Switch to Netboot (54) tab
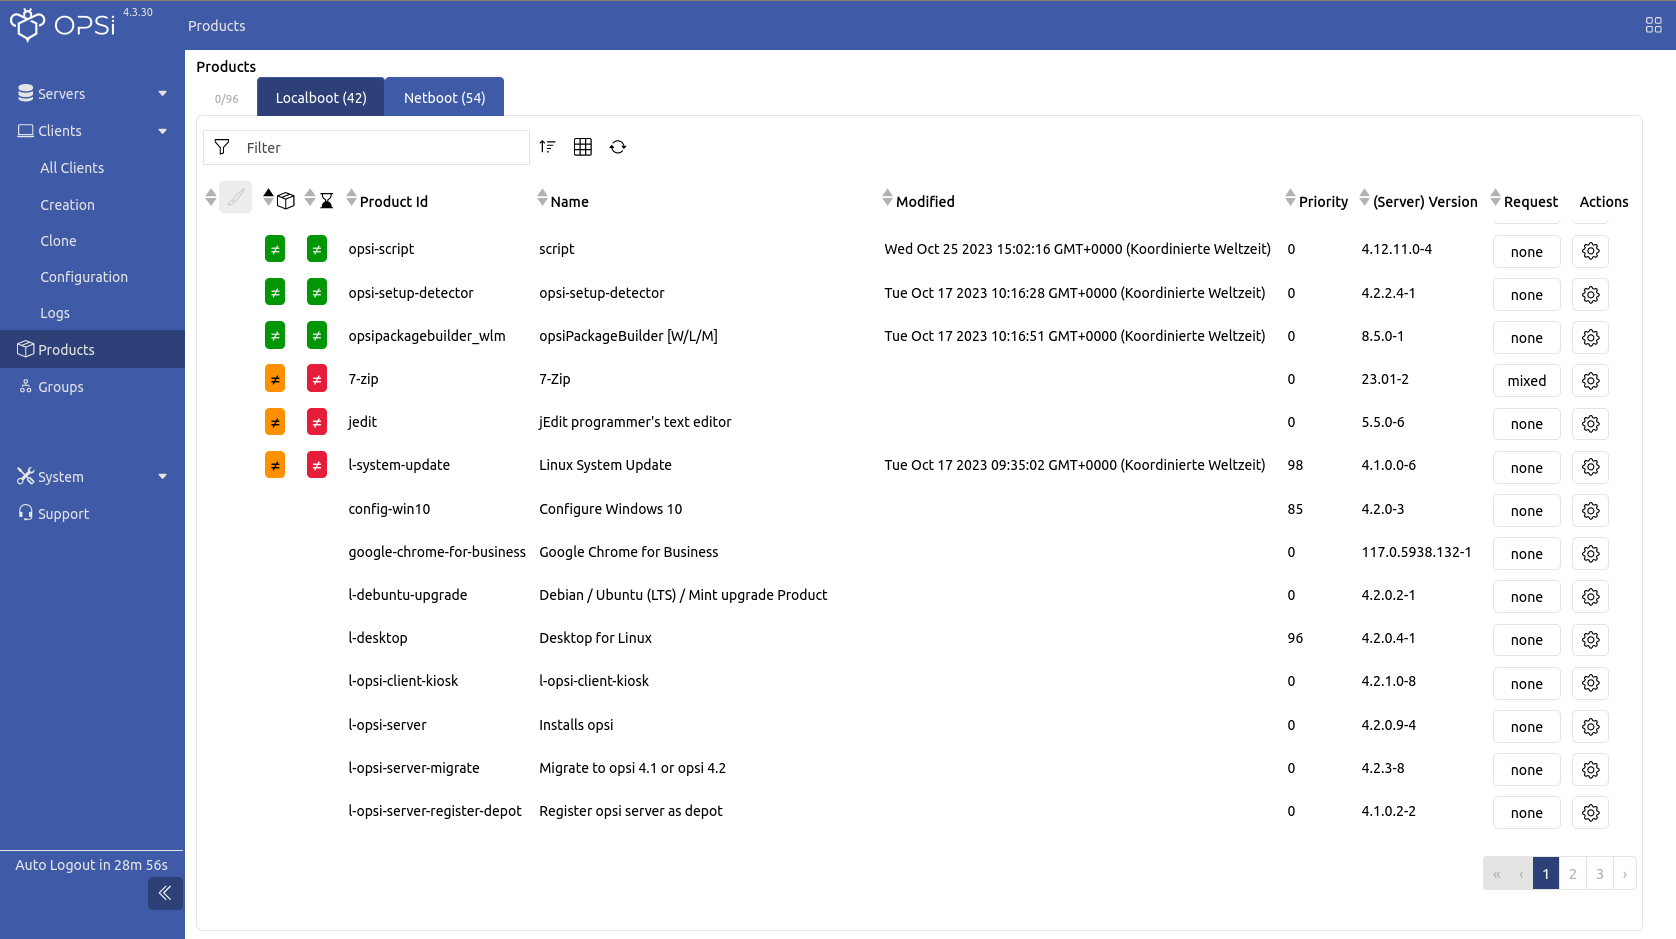1676x939 pixels. (444, 97)
